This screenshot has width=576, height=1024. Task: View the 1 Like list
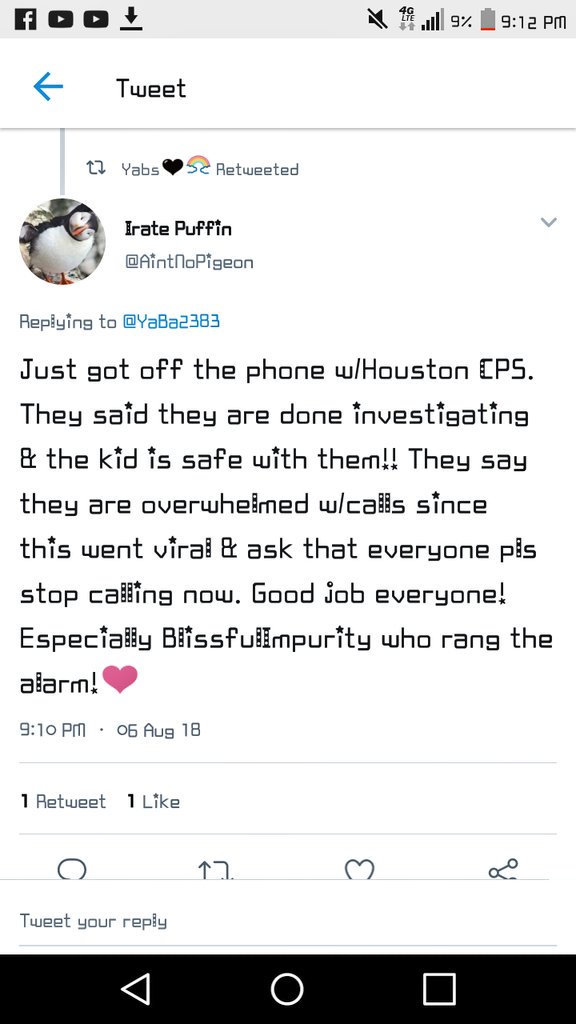click(x=153, y=801)
